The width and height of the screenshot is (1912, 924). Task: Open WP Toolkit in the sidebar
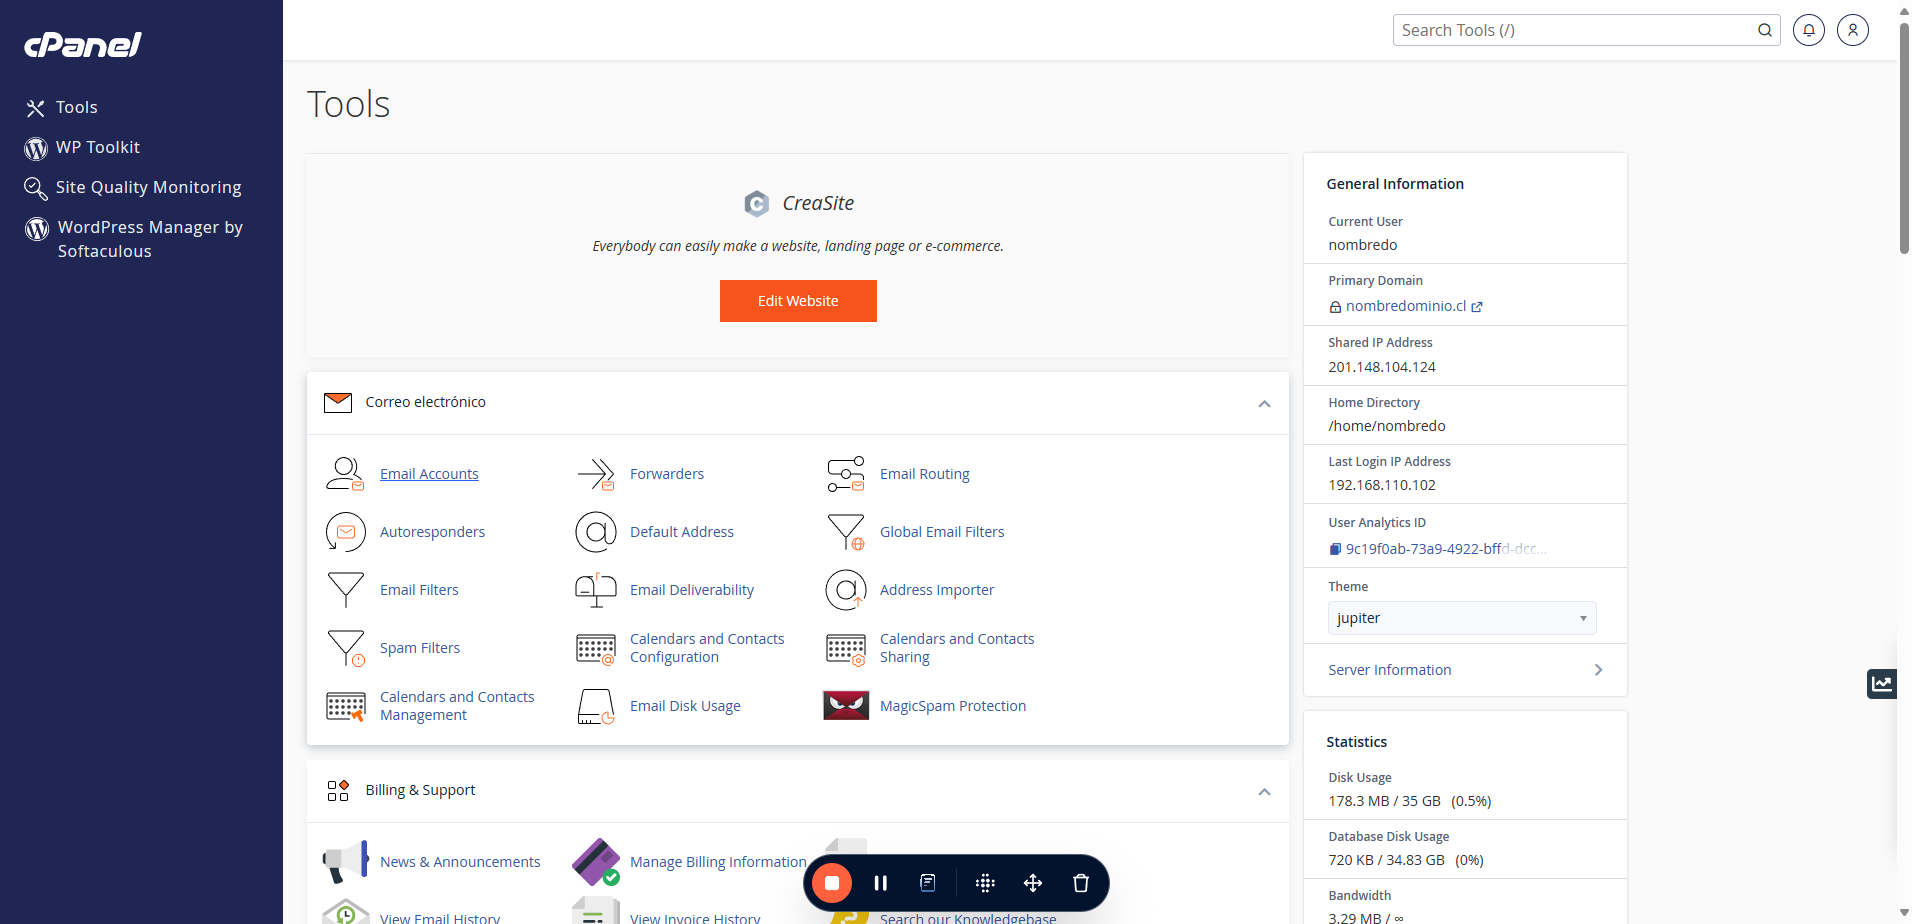pos(98,147)
